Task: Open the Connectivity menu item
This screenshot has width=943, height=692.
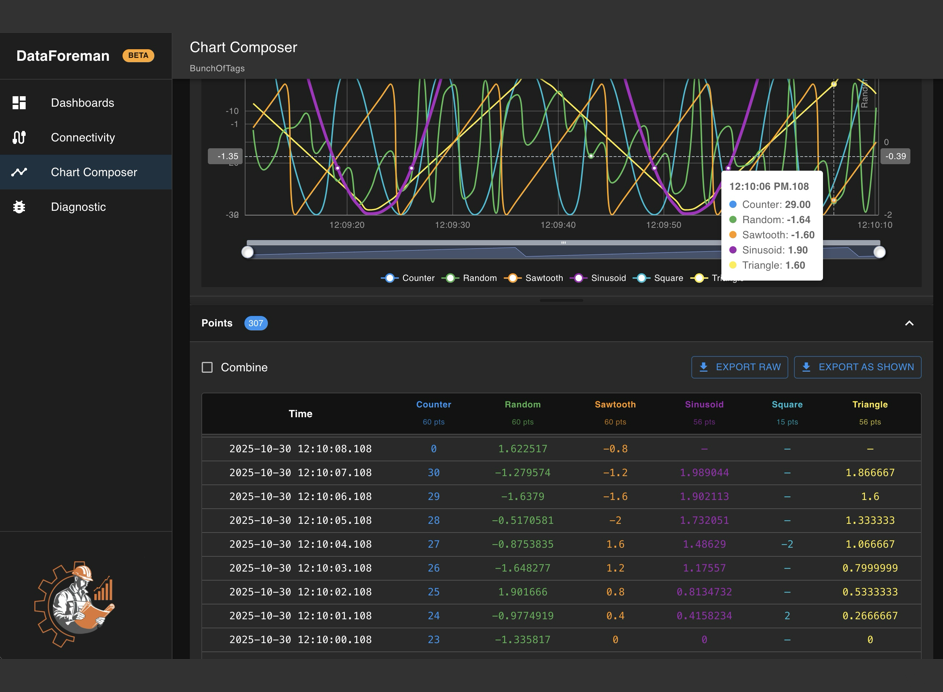Action: [x=83, y=138]
